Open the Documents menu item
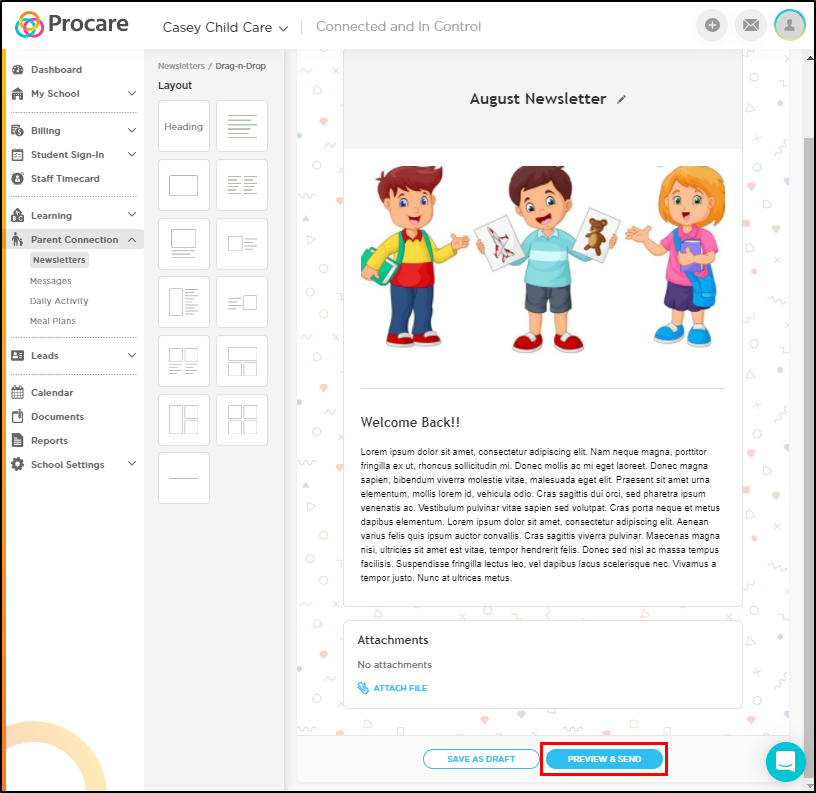 tap(57, 416)
